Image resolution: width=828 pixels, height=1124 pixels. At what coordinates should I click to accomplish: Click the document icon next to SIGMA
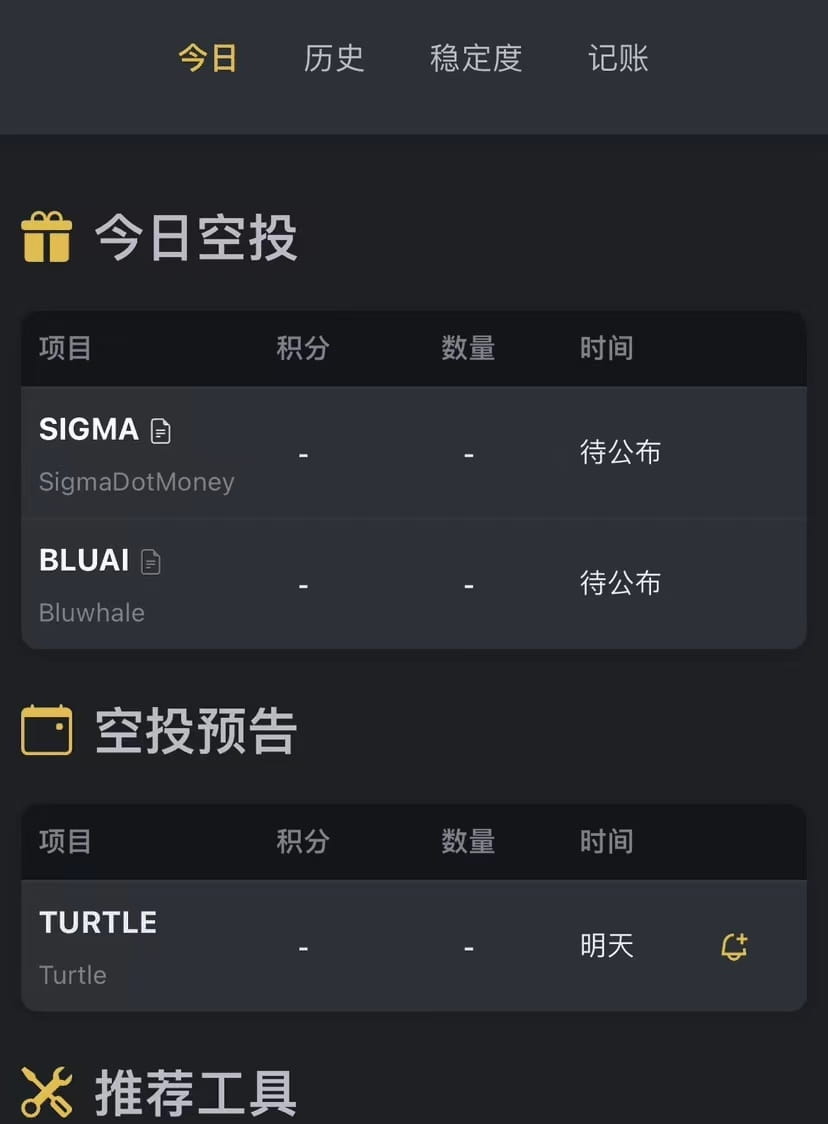pyautogui.click(x=160, y=431)
